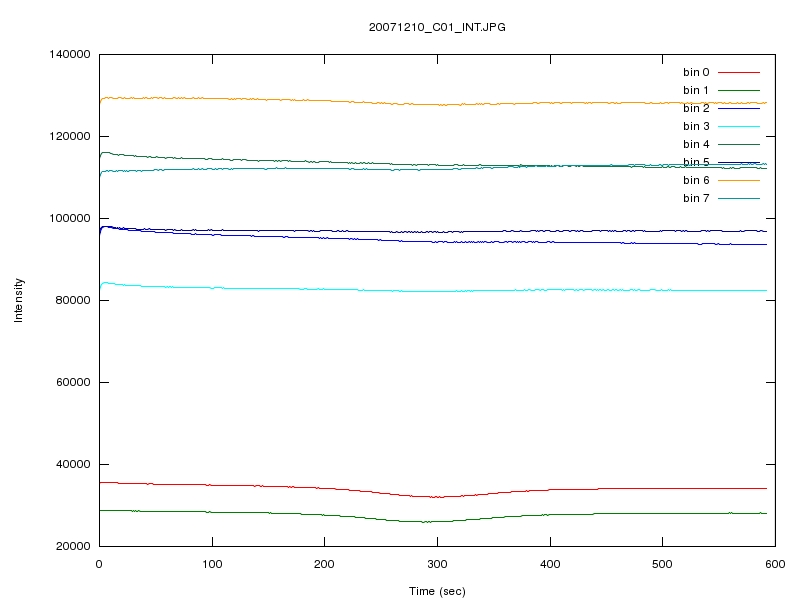The width and height of the screenshot is (800, 600).
Task: Click the 200 x-axis tick label
Action: [x=324, y=564]
